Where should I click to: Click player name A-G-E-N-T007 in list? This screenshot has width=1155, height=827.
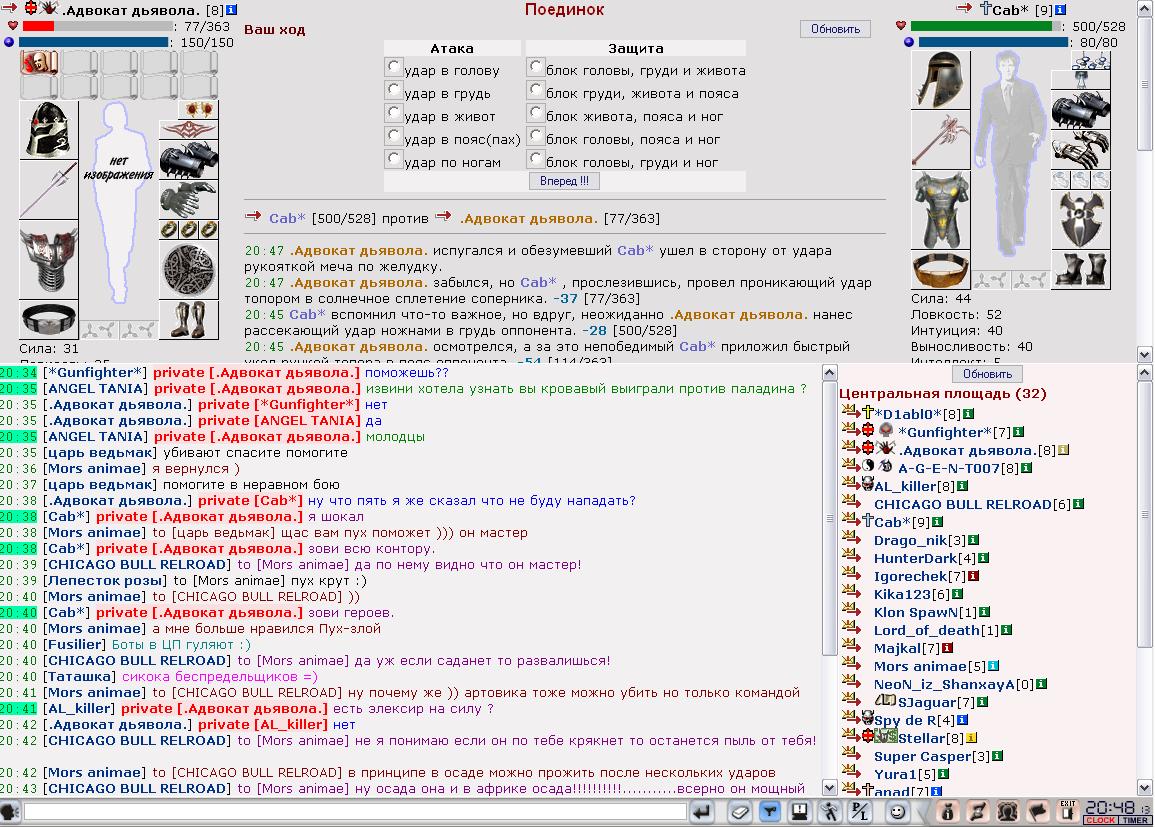click(x=949, y=468)
